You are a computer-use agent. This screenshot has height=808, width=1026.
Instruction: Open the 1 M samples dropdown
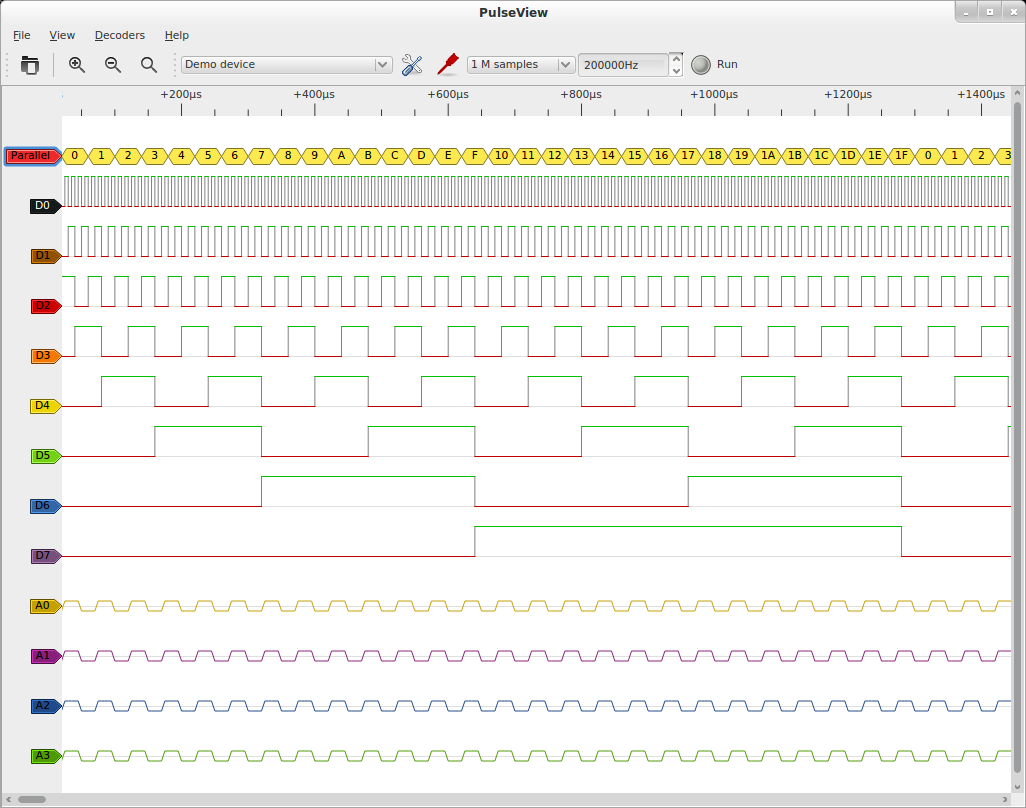pos(520,65)
